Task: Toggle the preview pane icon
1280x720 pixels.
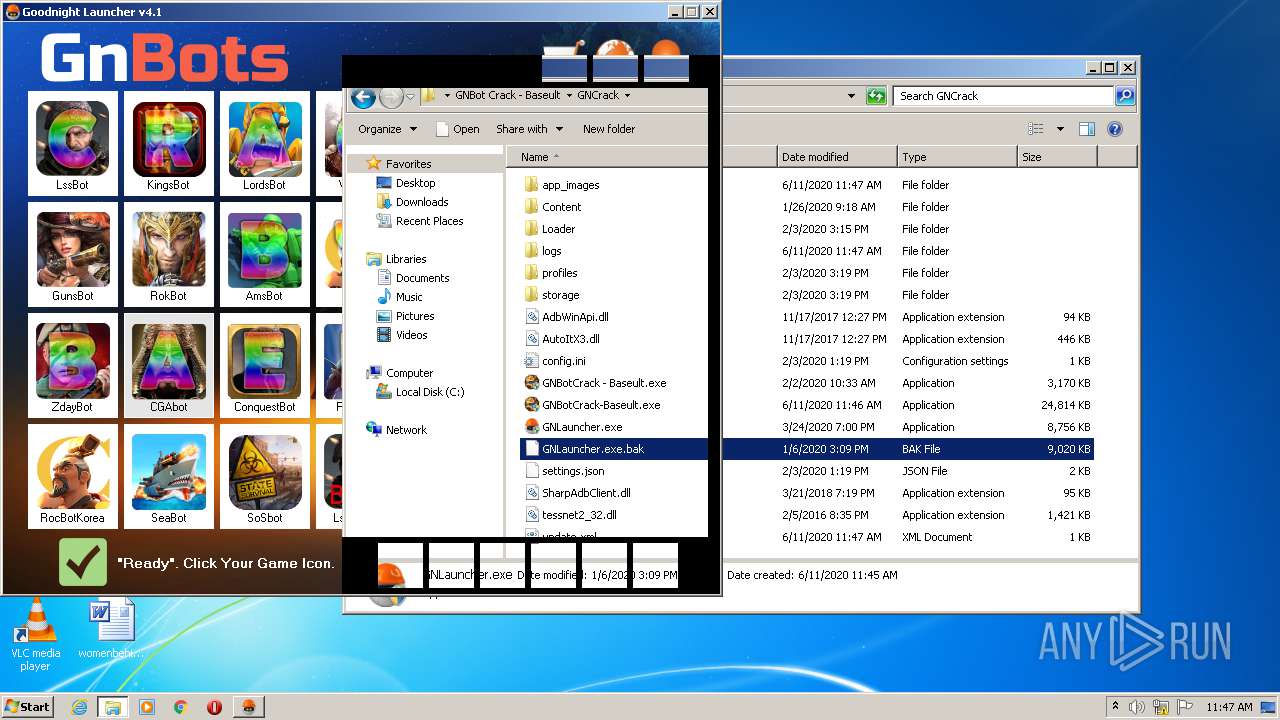Action: click(1087, 129)
